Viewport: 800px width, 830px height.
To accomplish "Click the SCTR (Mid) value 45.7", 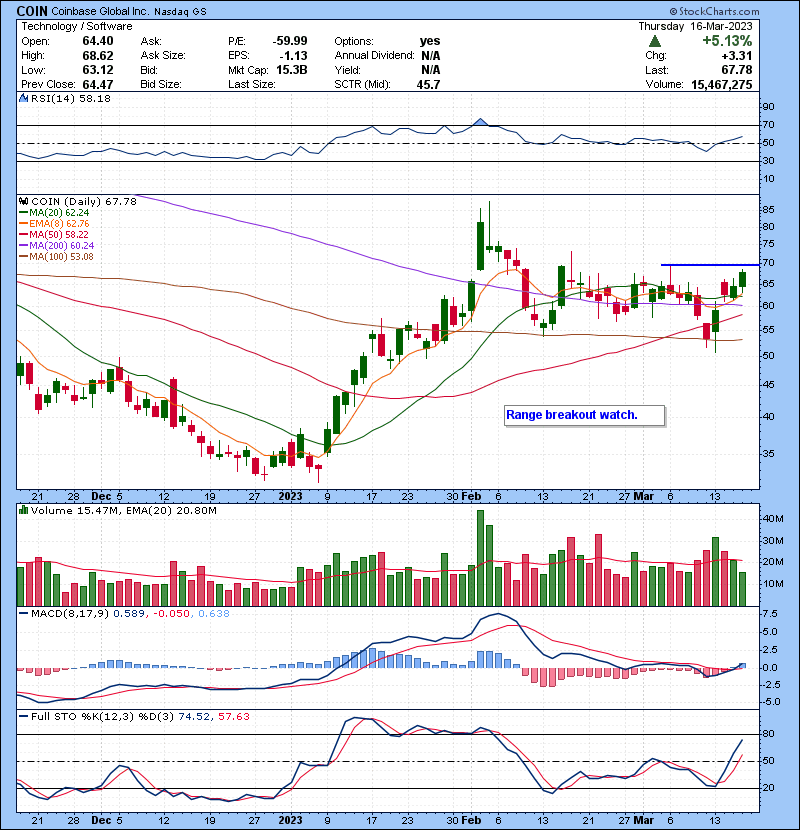I will [x=428, y=84].
